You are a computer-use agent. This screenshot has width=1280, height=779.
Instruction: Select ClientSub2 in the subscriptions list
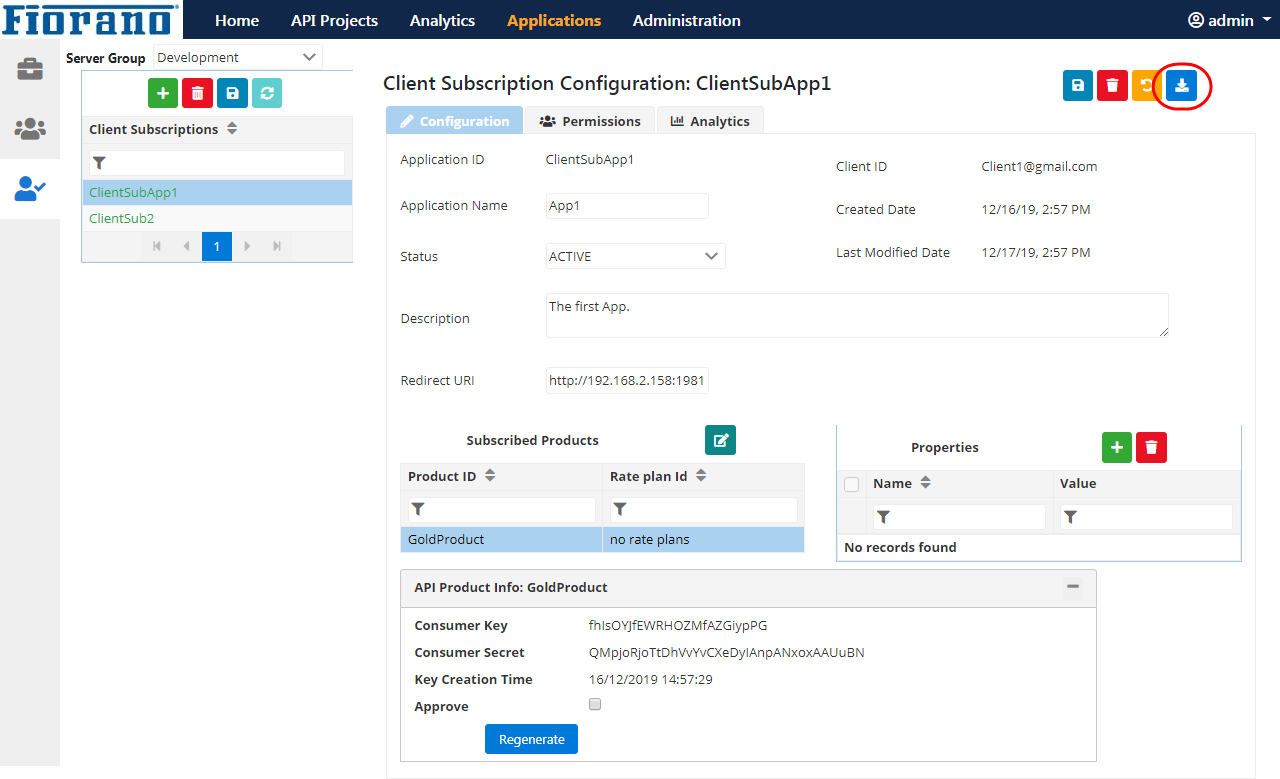pos(217,218)
